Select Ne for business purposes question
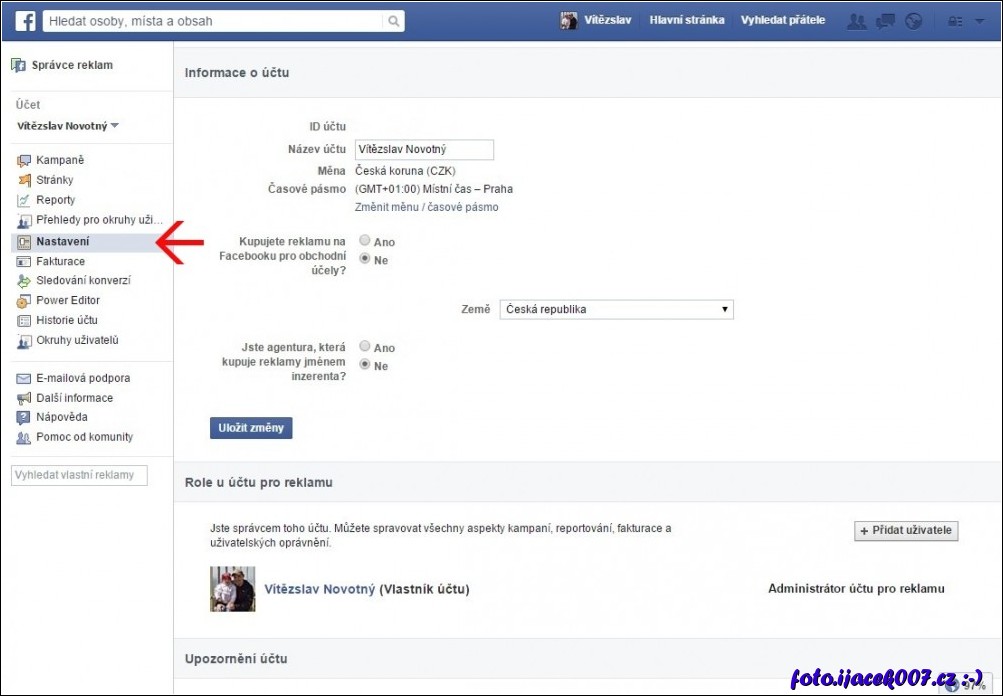Screen dimensions: 1003x696 [365, 259]
